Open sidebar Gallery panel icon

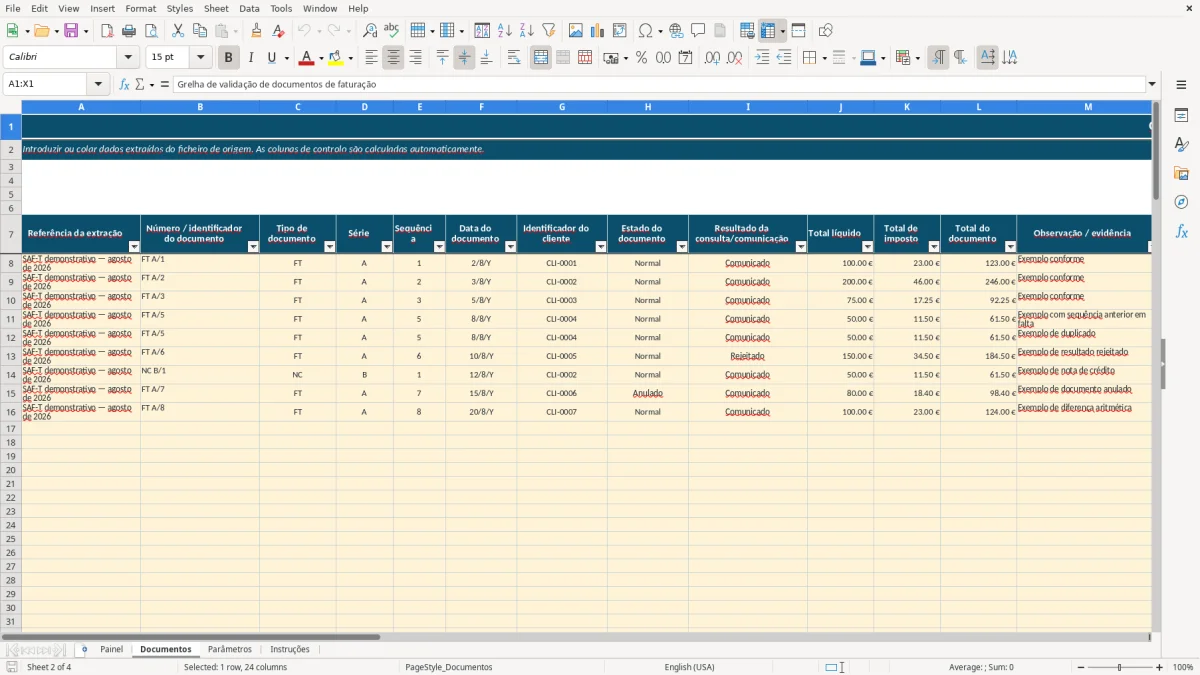point(1181,174)
